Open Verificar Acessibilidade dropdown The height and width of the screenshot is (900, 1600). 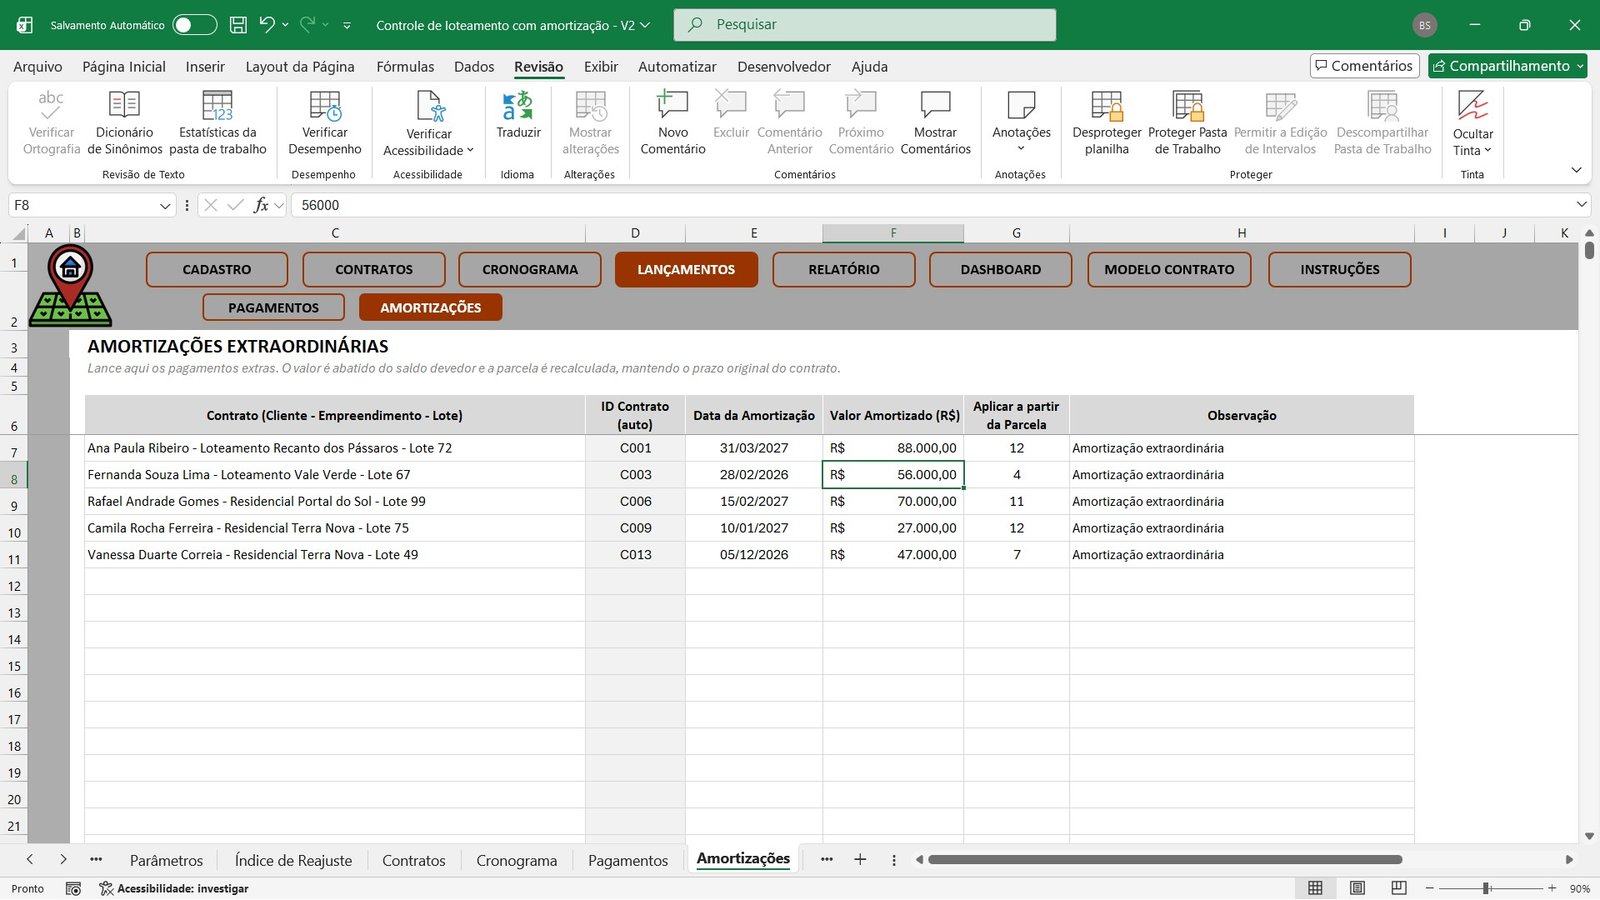click(429, 125)
